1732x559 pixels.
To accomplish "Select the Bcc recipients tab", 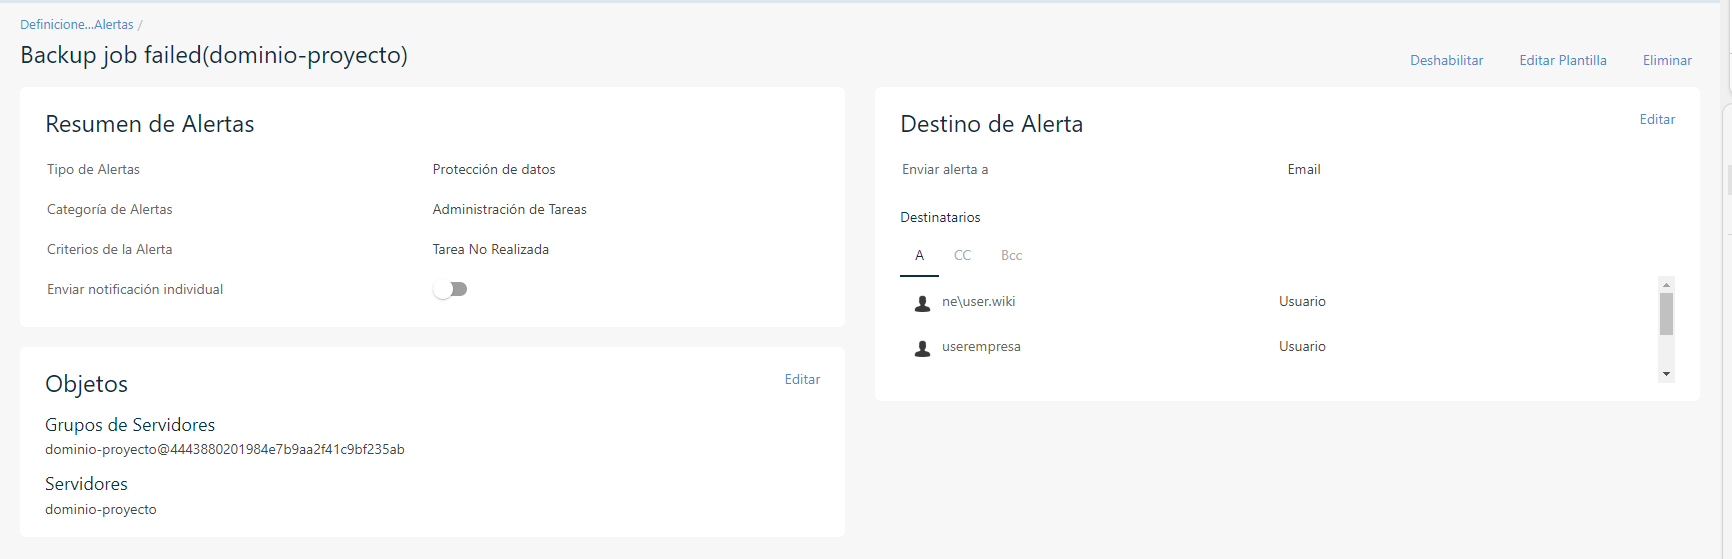I will (1011, 256).
